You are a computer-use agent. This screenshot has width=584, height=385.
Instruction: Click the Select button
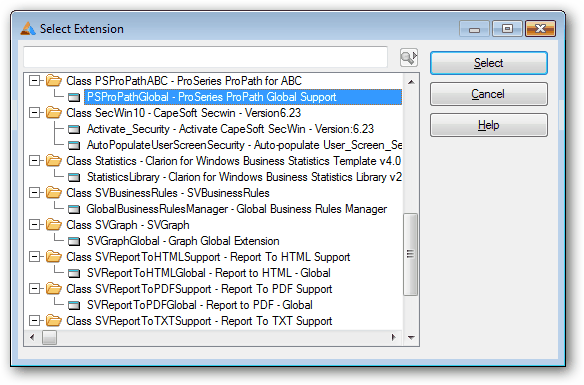click(489, 63)
